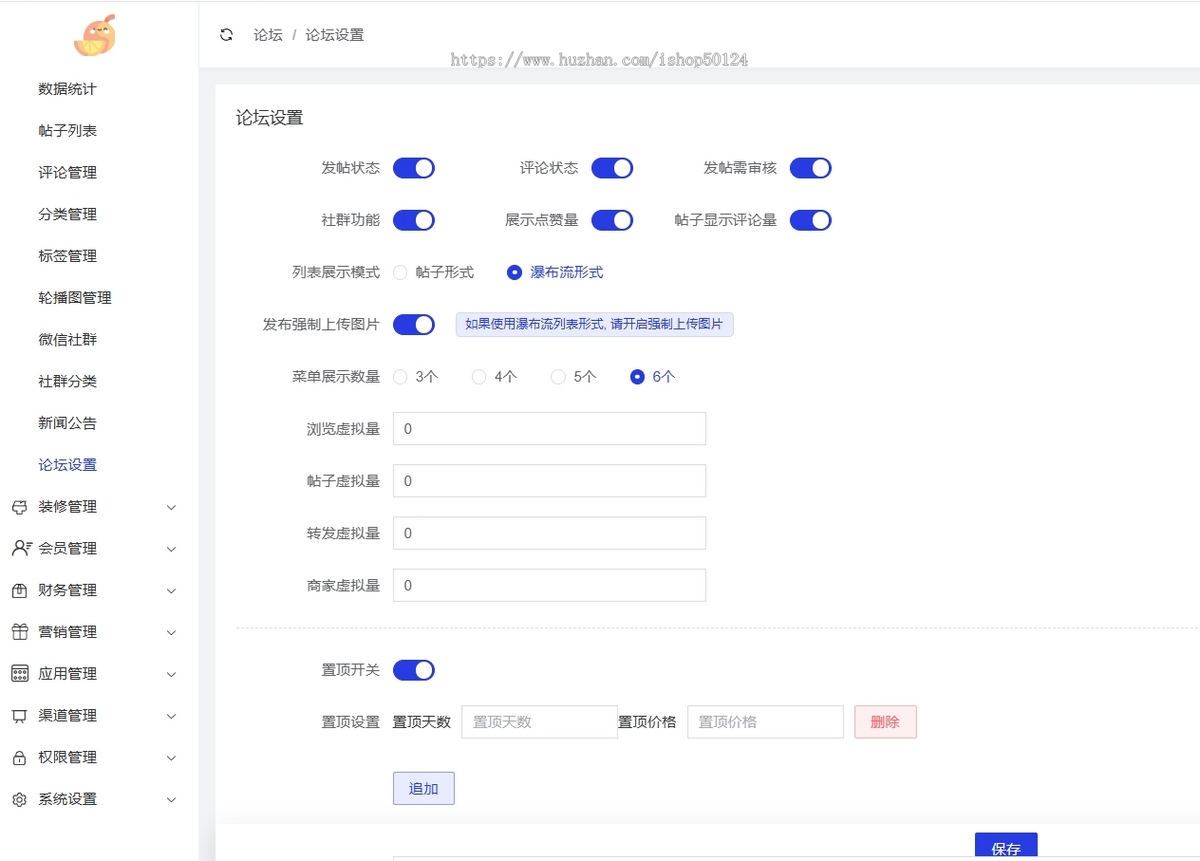Viewport: 1200px width, 861px height.
Task: Click the 系统设置 gear icon
Action: 19,800
